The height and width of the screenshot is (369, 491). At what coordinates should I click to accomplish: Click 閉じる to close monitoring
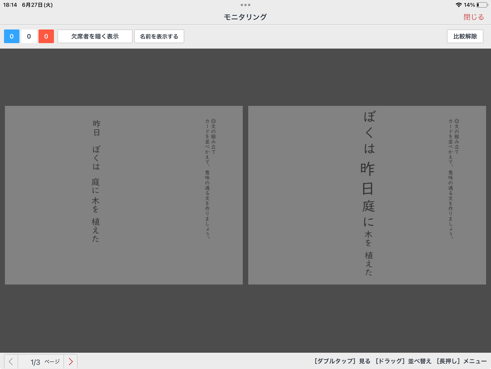click(474, 17)
